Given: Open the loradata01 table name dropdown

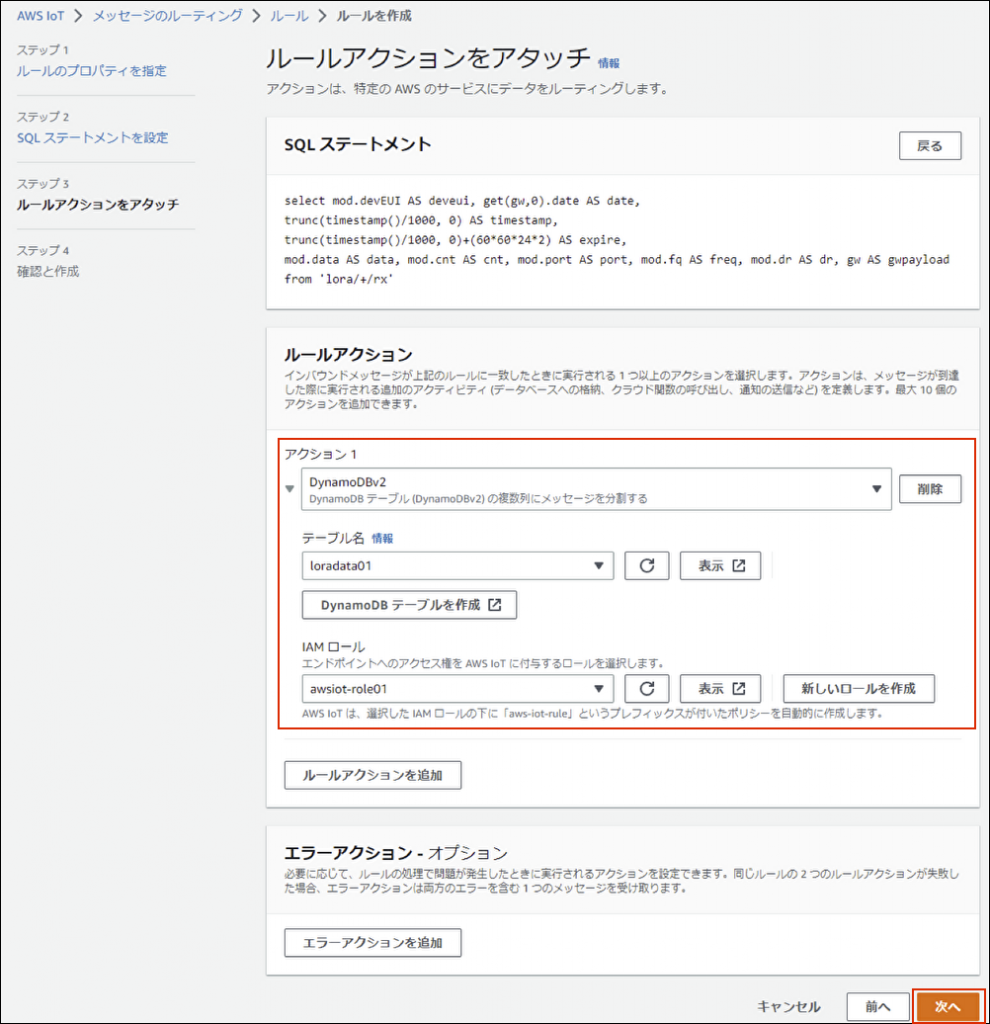Looking at the screenshot, I should point(457,565).
